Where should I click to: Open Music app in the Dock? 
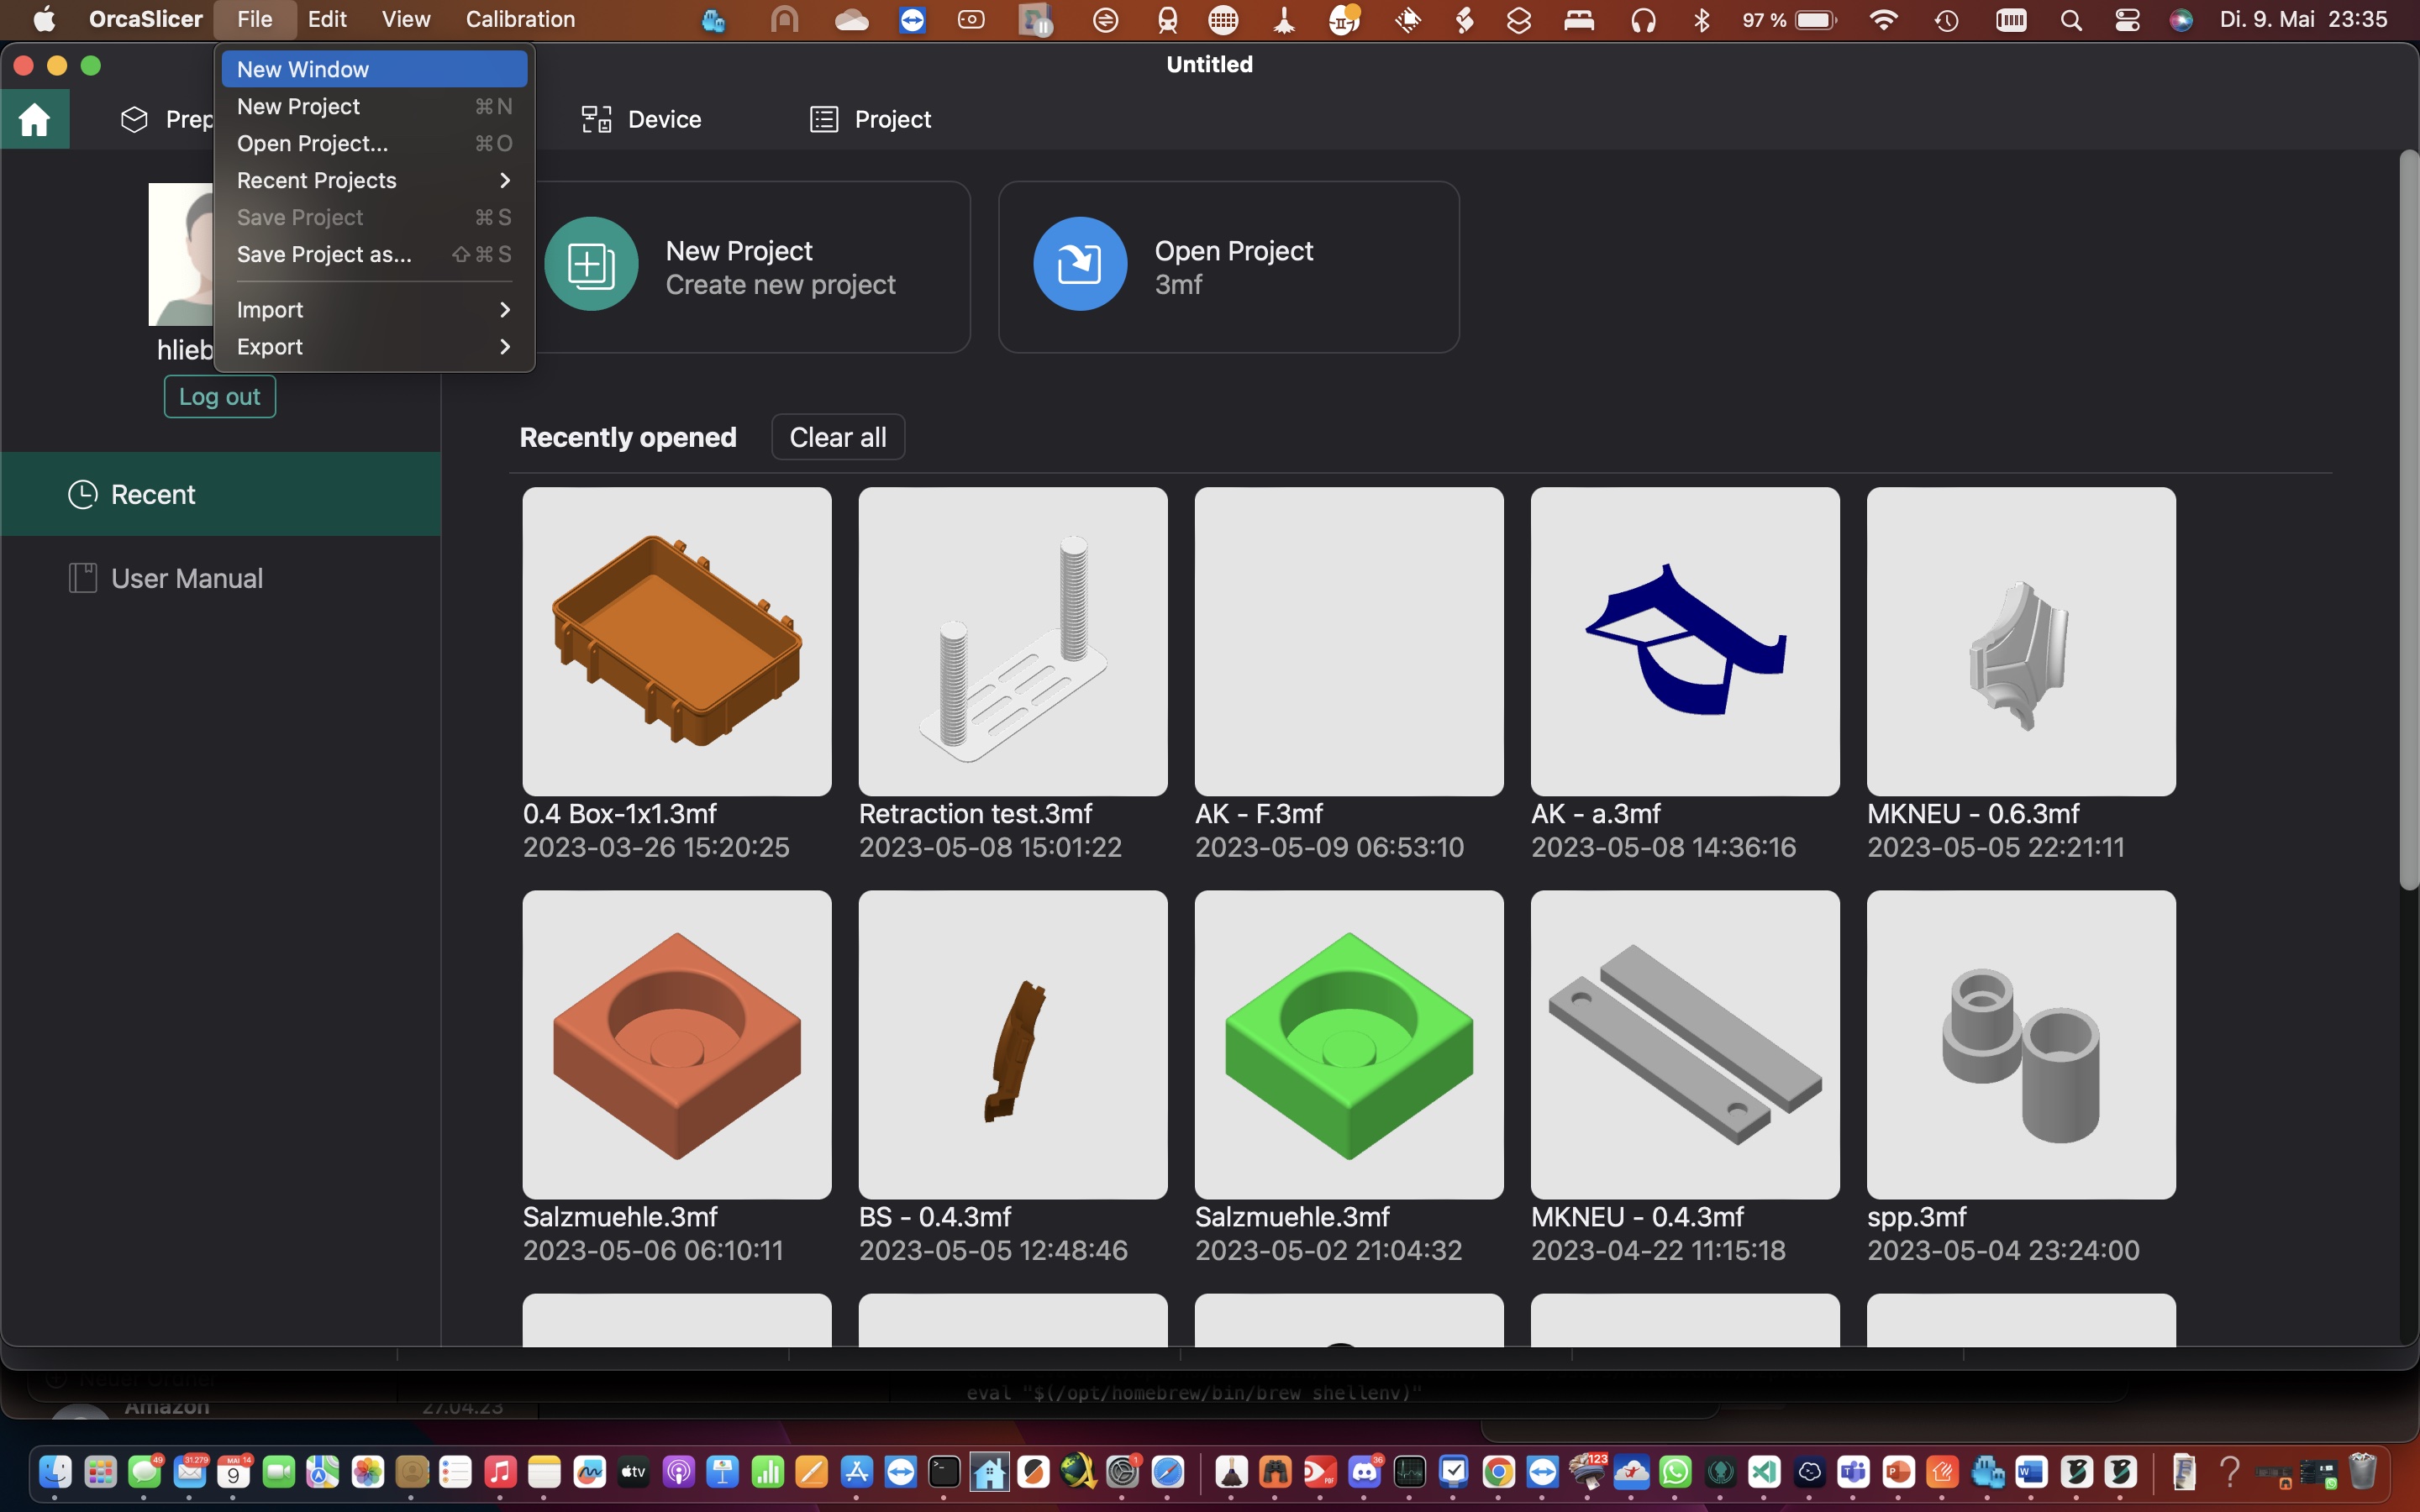pyautogui.click(x=500, y=1472)
